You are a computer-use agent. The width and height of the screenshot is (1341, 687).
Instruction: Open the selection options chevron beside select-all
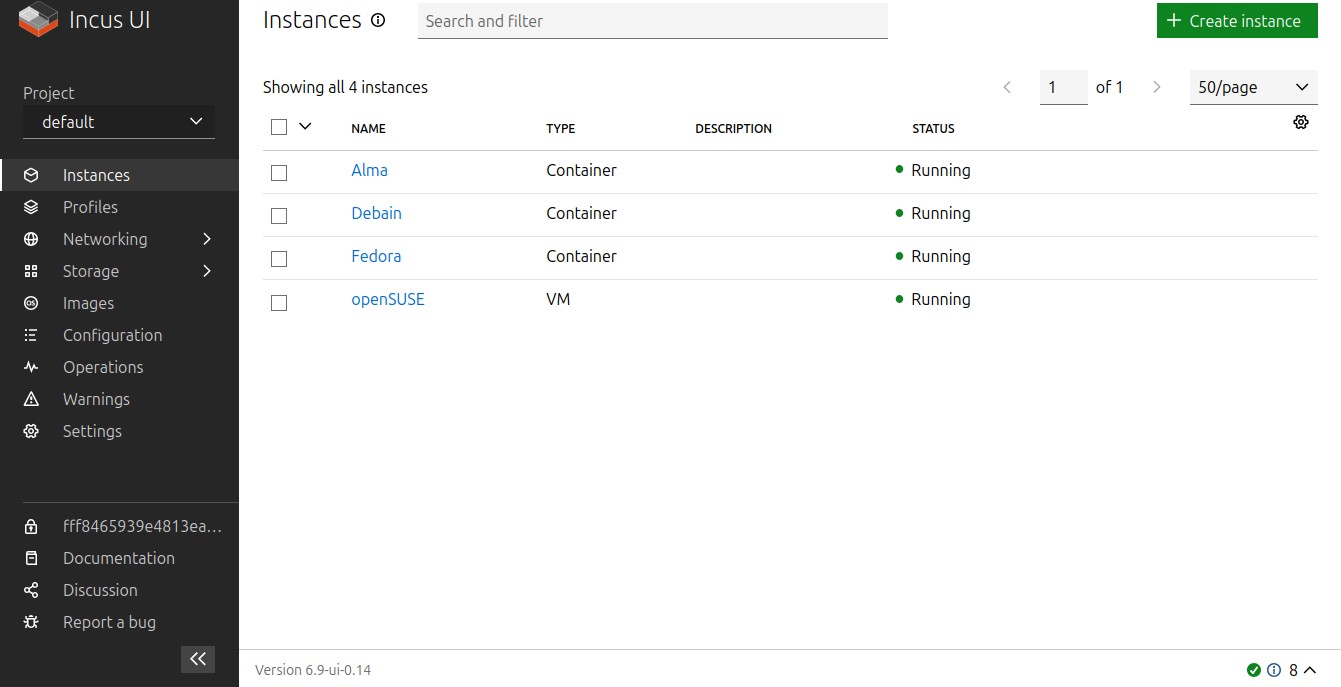click(x=305, y=126)
